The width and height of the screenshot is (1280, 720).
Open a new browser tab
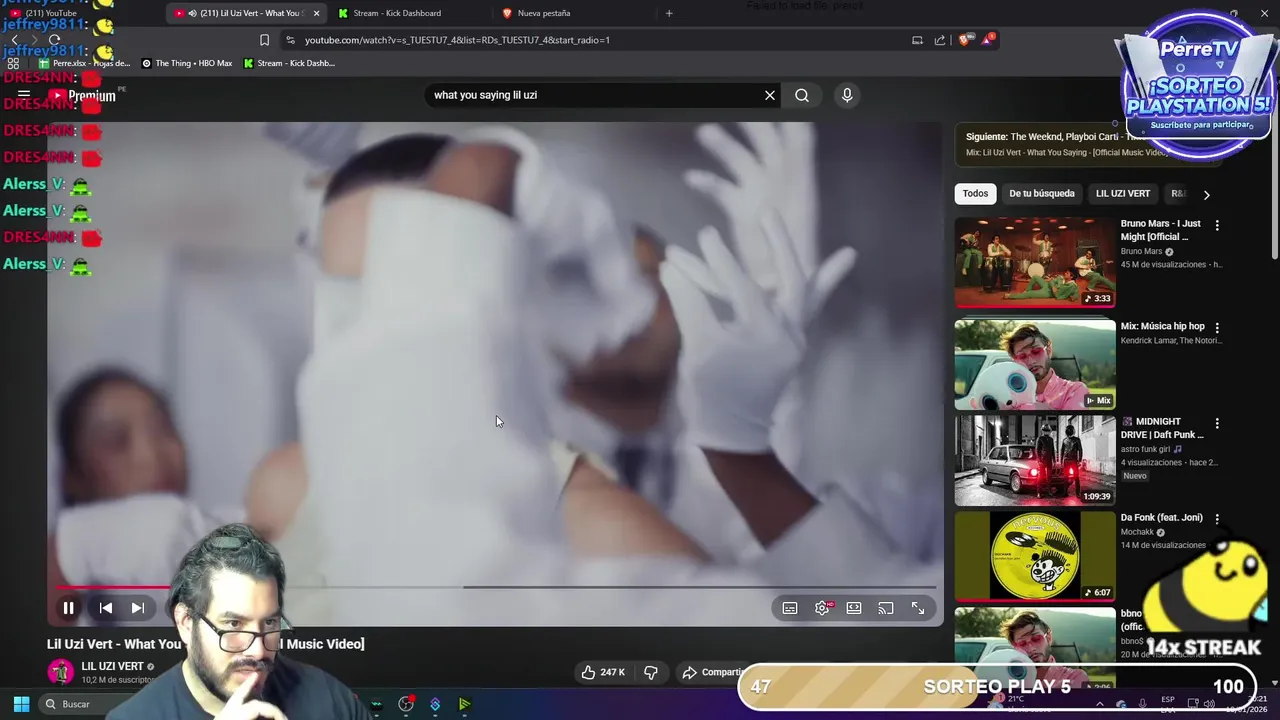pyautogui.click(x=669, y=13)
